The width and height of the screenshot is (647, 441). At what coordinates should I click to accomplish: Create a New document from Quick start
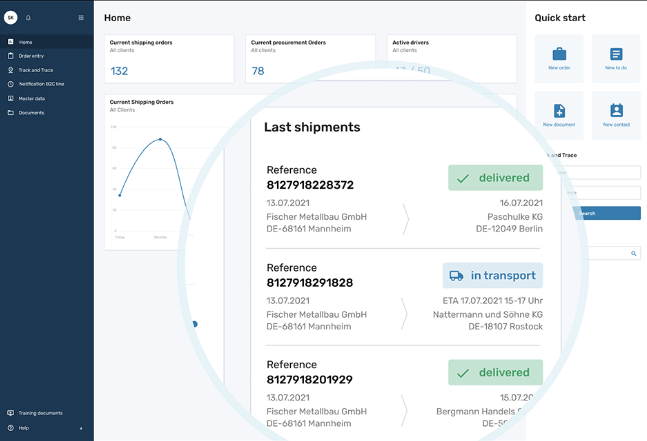pyautogui.click(x=559, y=116)
